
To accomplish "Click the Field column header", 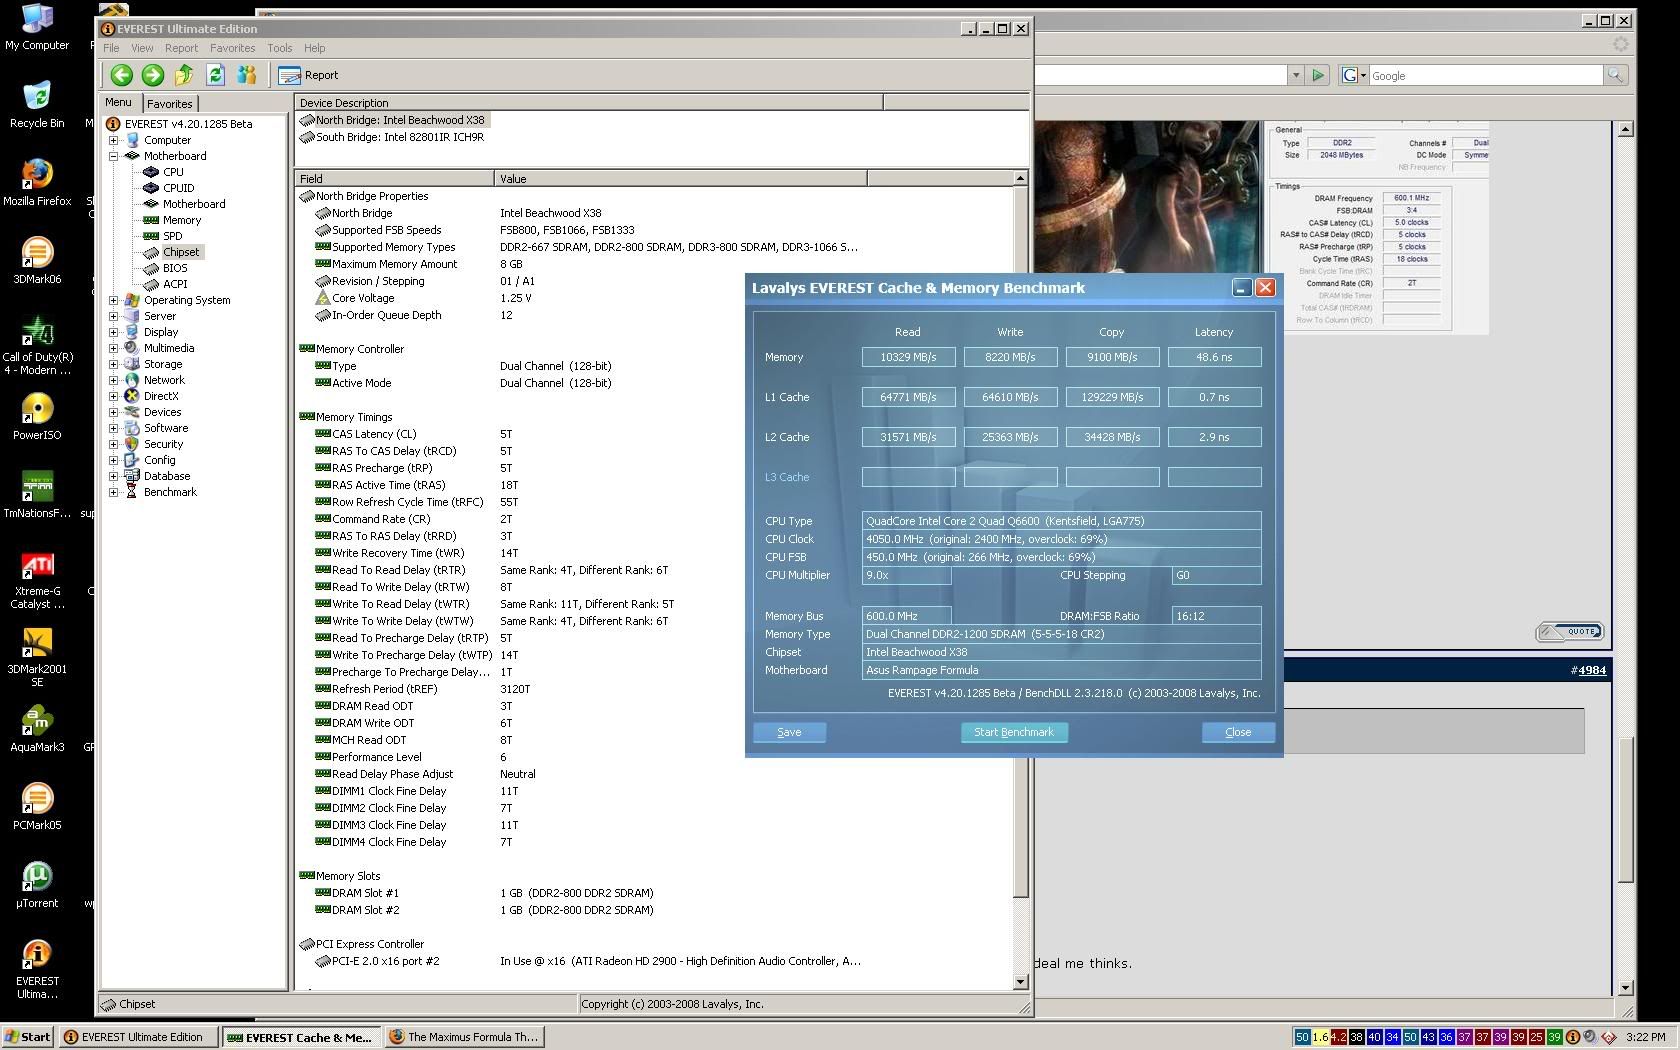I will (395, 178).
